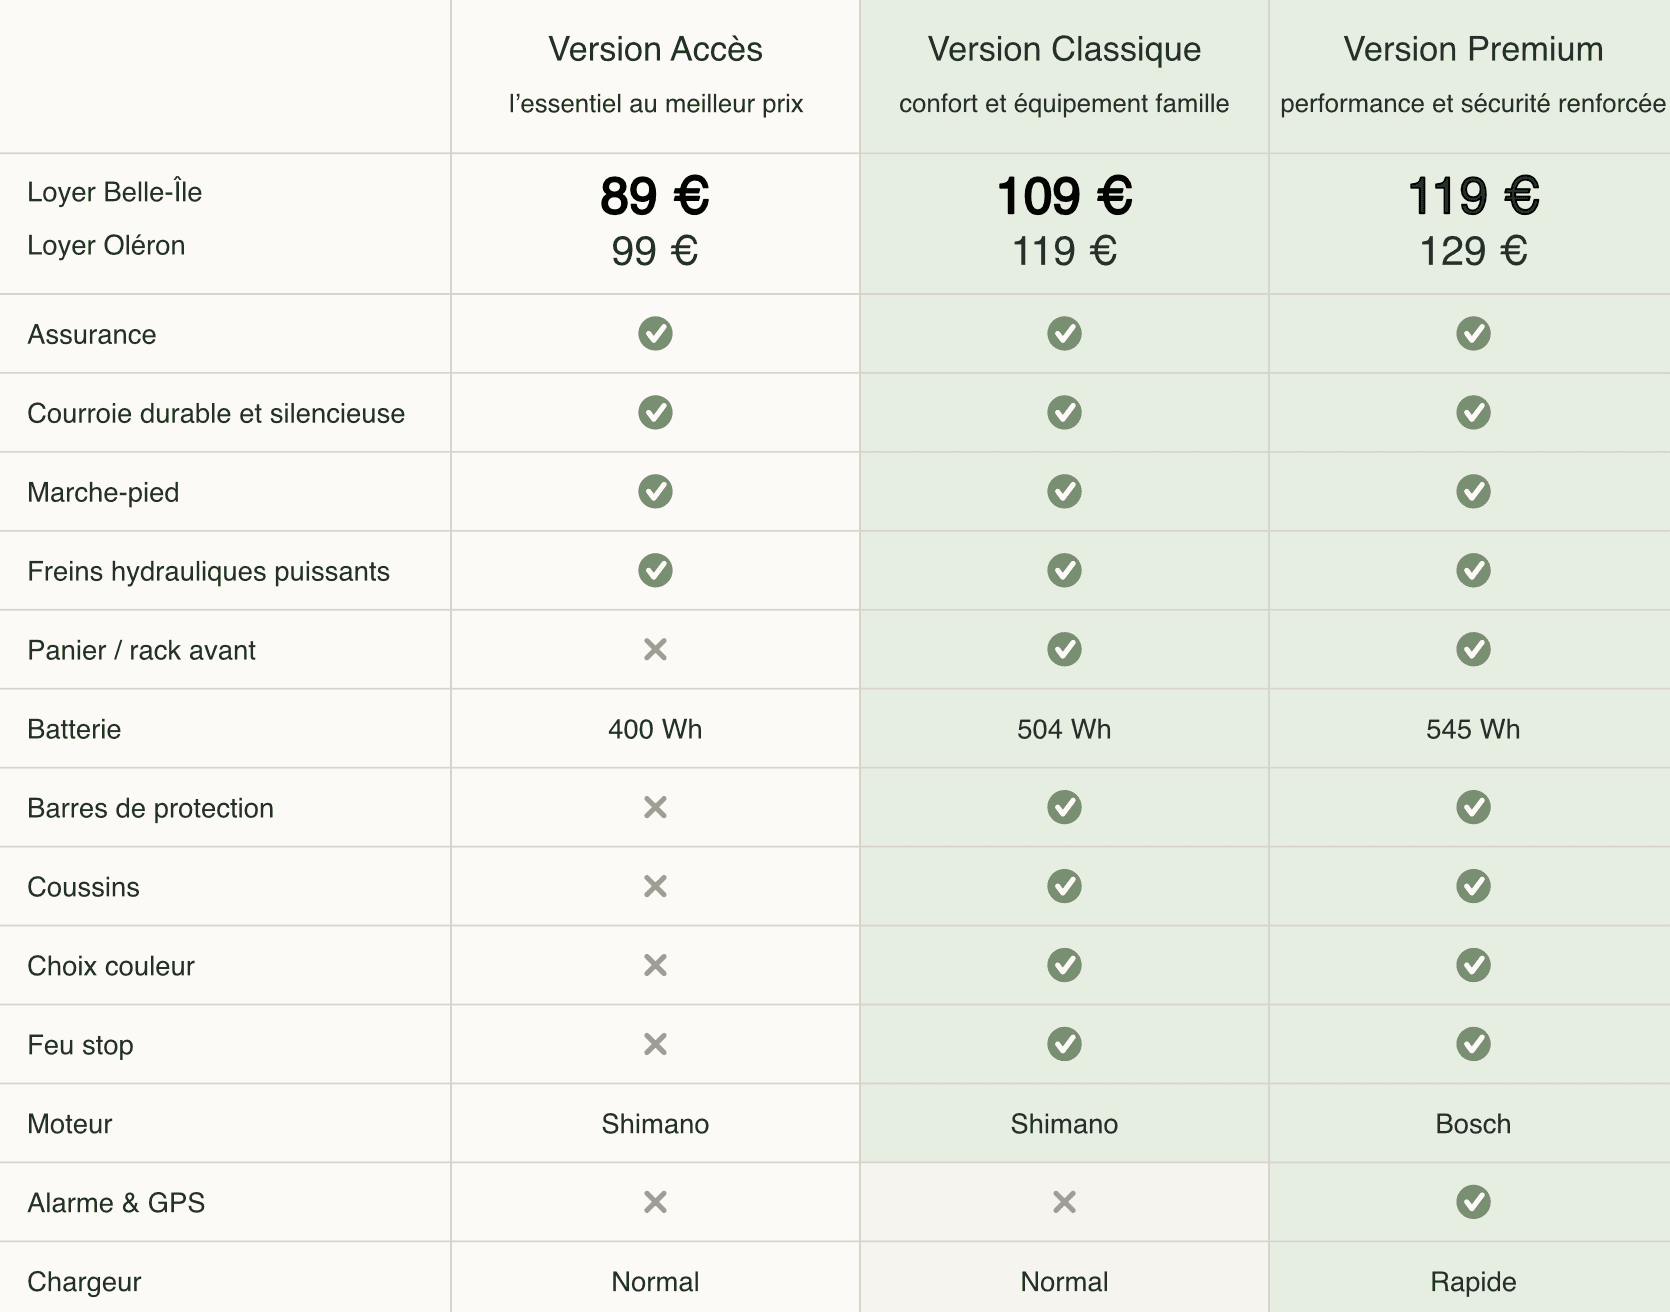This screenshot has height=1312, width=1670.
Task: Click Choix couleur cross under Version Accès
Action: point(655,965)
